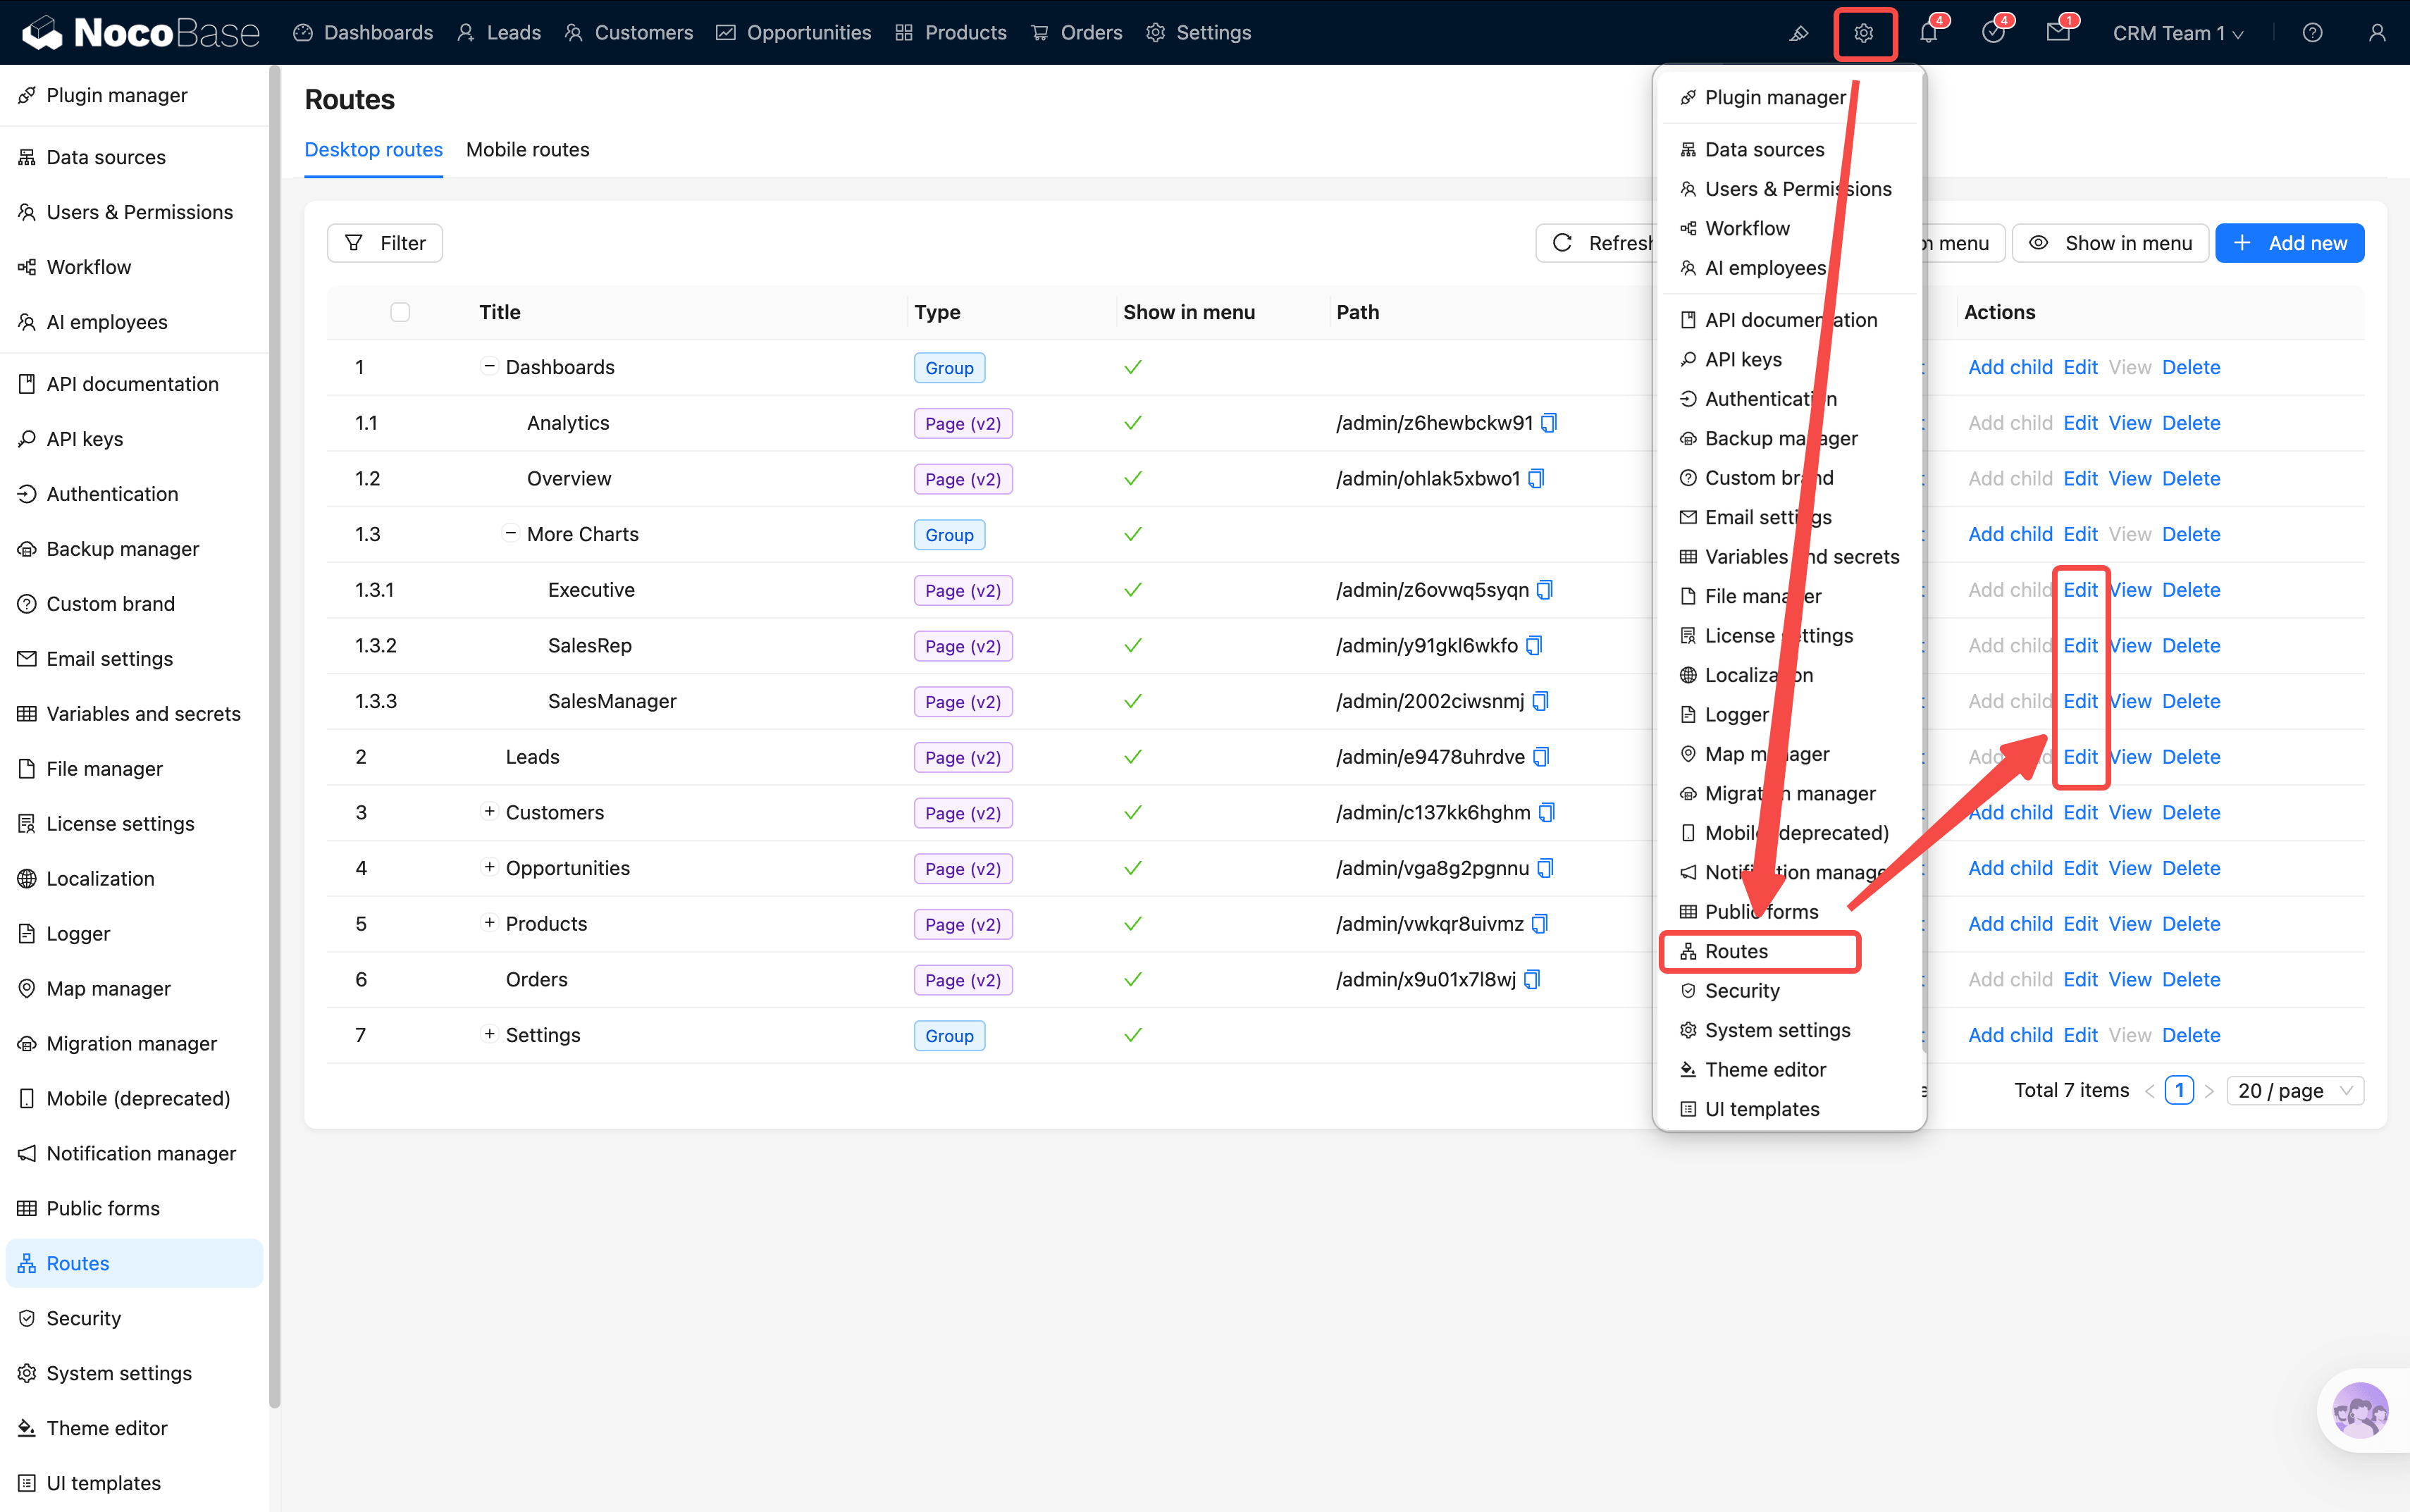The width and height of the screenshot is (2410, 1512).
Task: Switch to the Mobile routes tab
Action: [x=527, y=149]
